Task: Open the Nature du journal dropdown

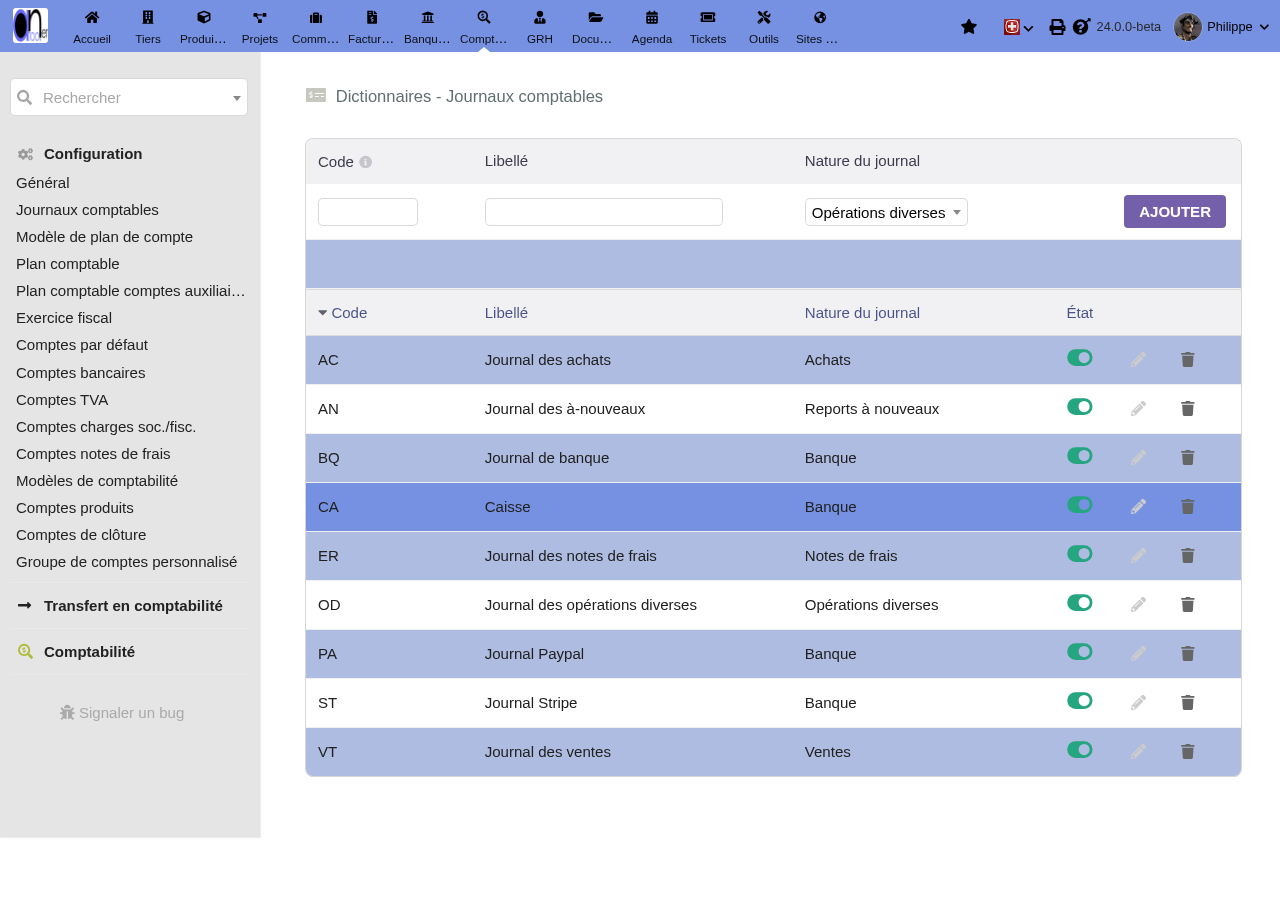Action: (886, 212)
